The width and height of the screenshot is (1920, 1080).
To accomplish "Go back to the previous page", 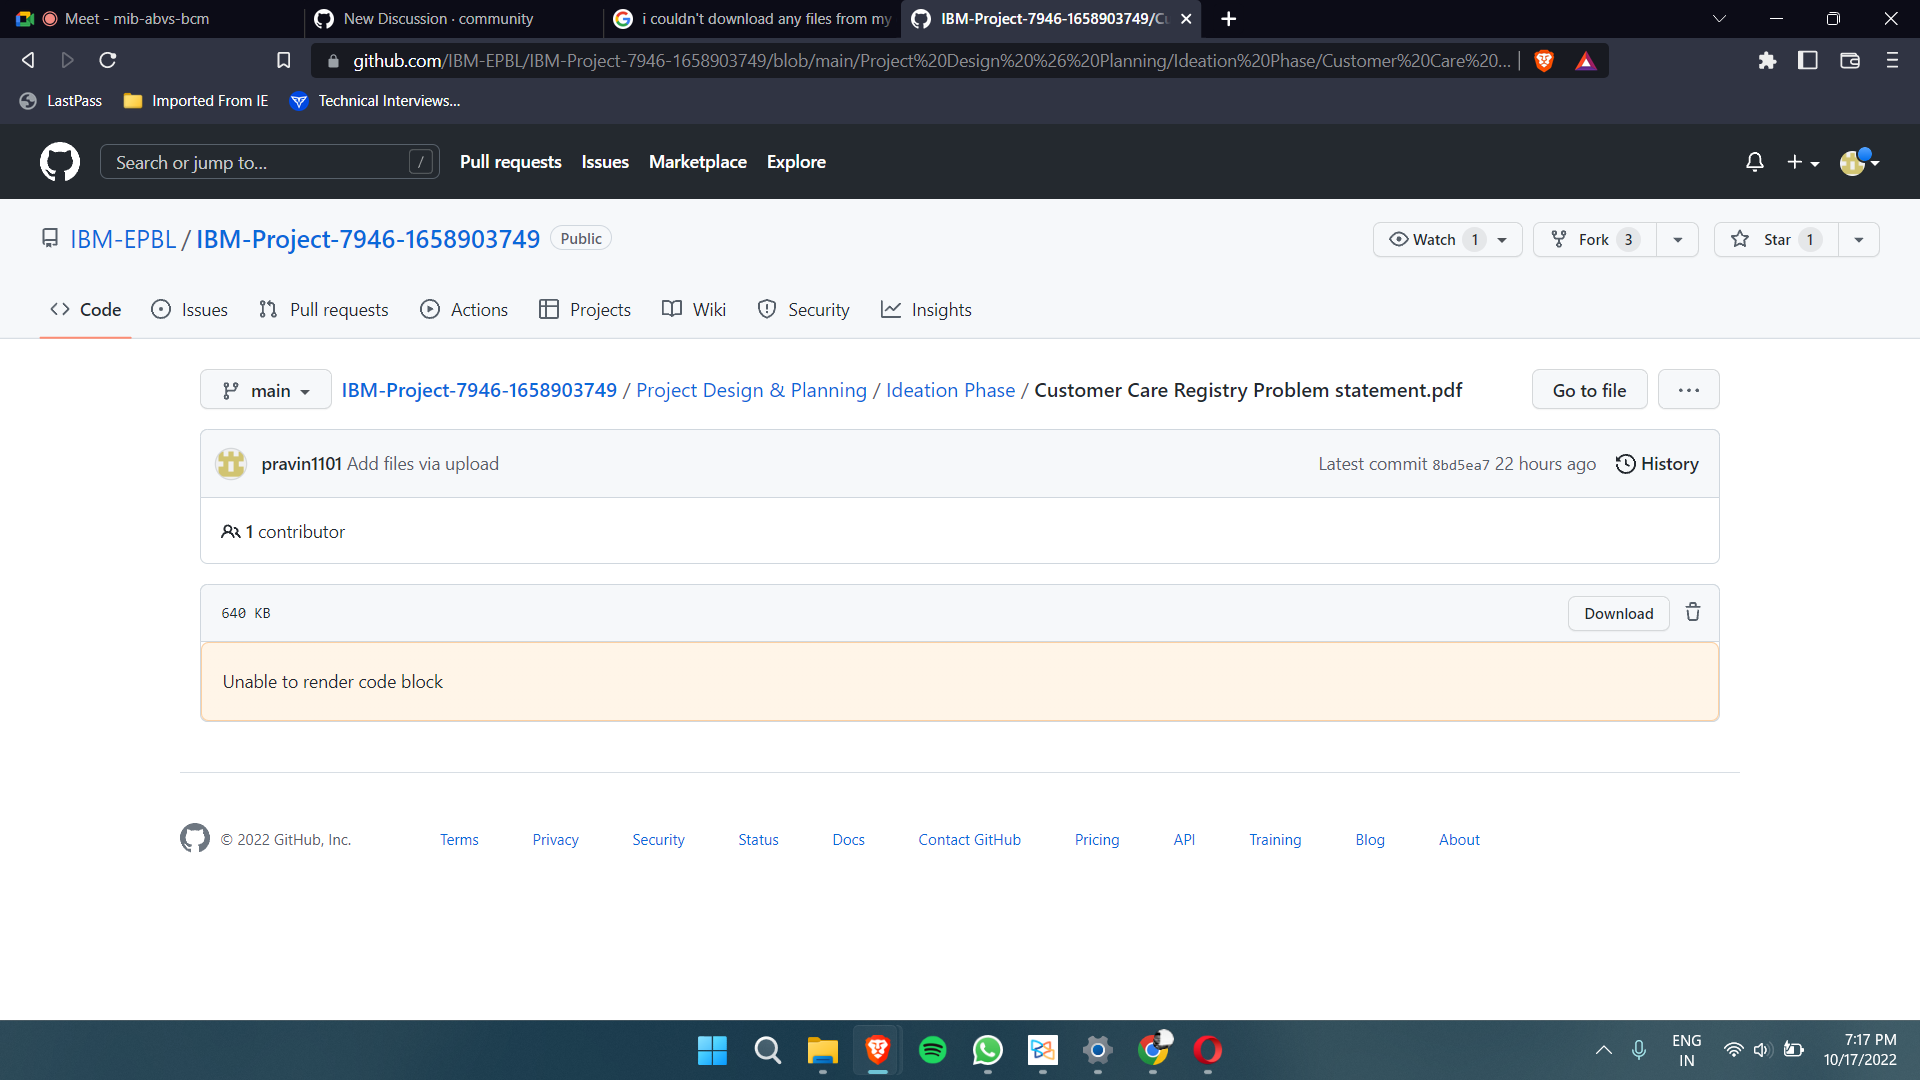I will pos(28,61).
